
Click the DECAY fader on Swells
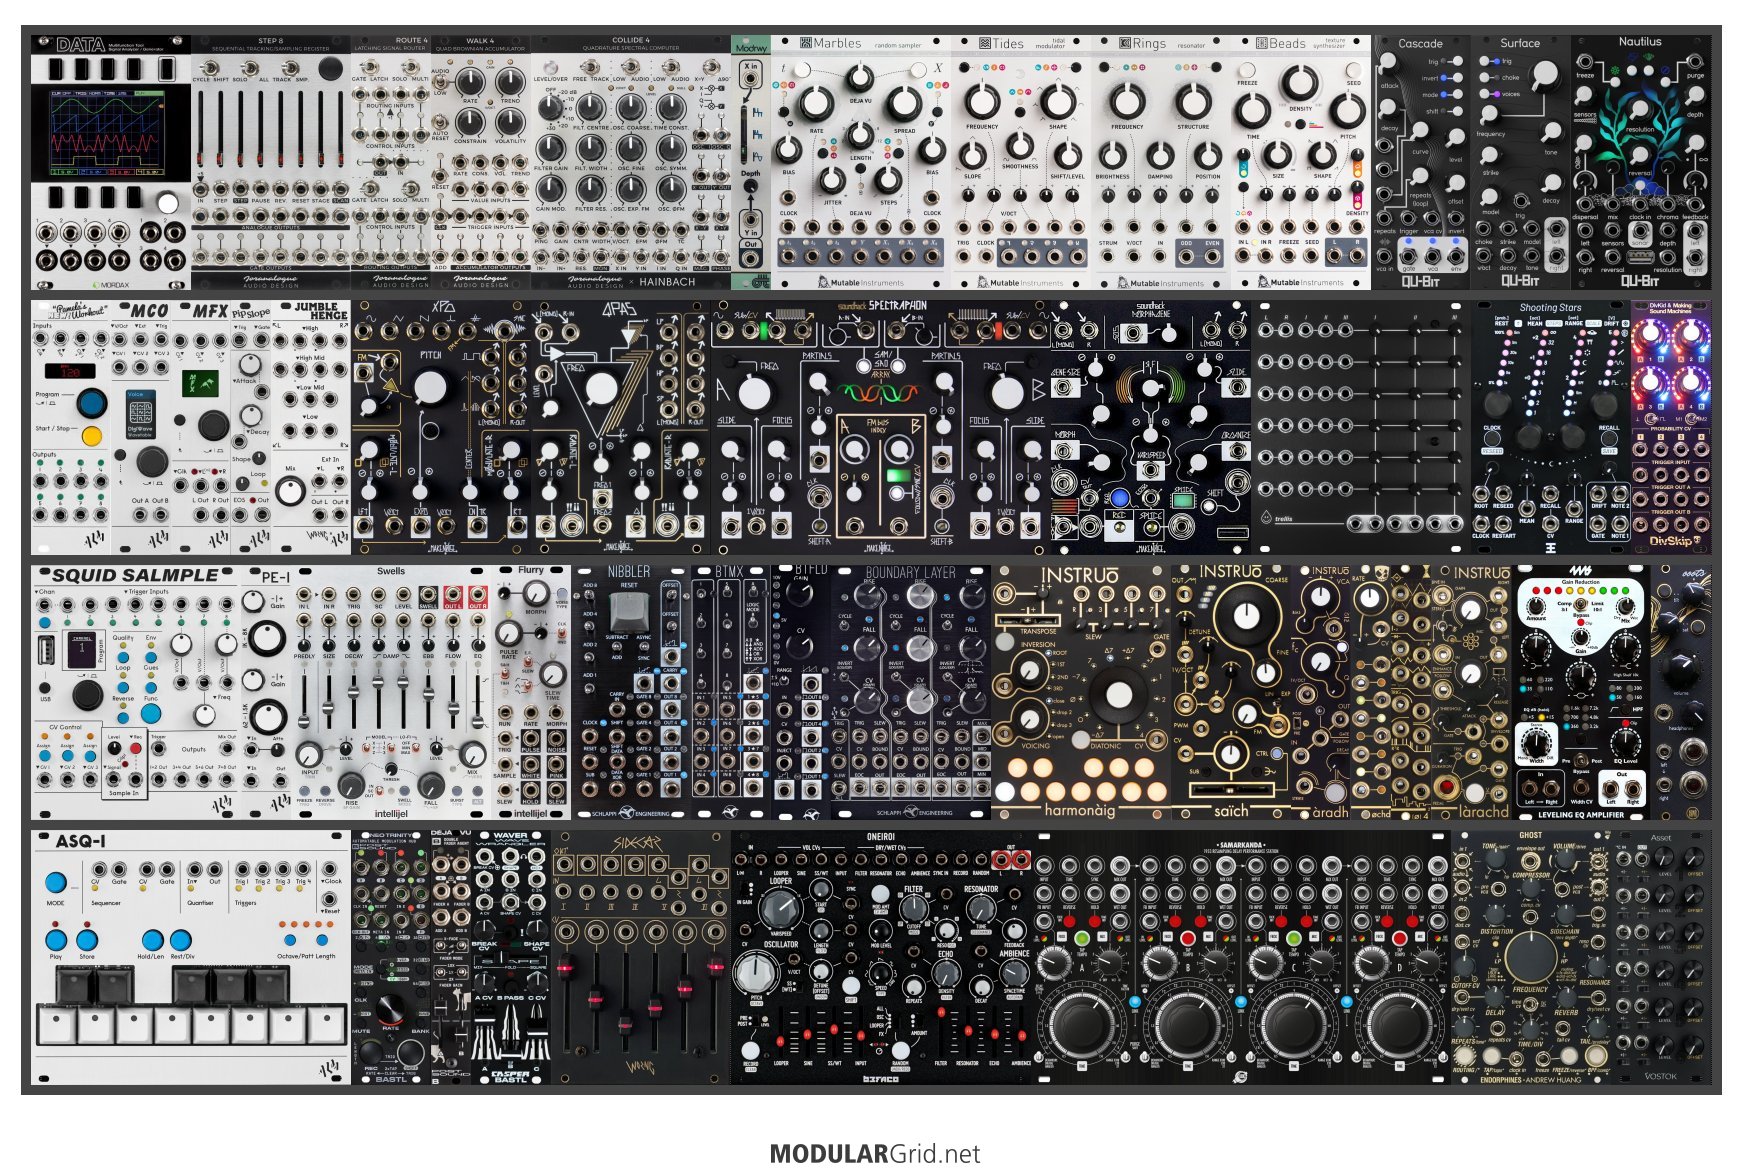click(x=354, y=694)
